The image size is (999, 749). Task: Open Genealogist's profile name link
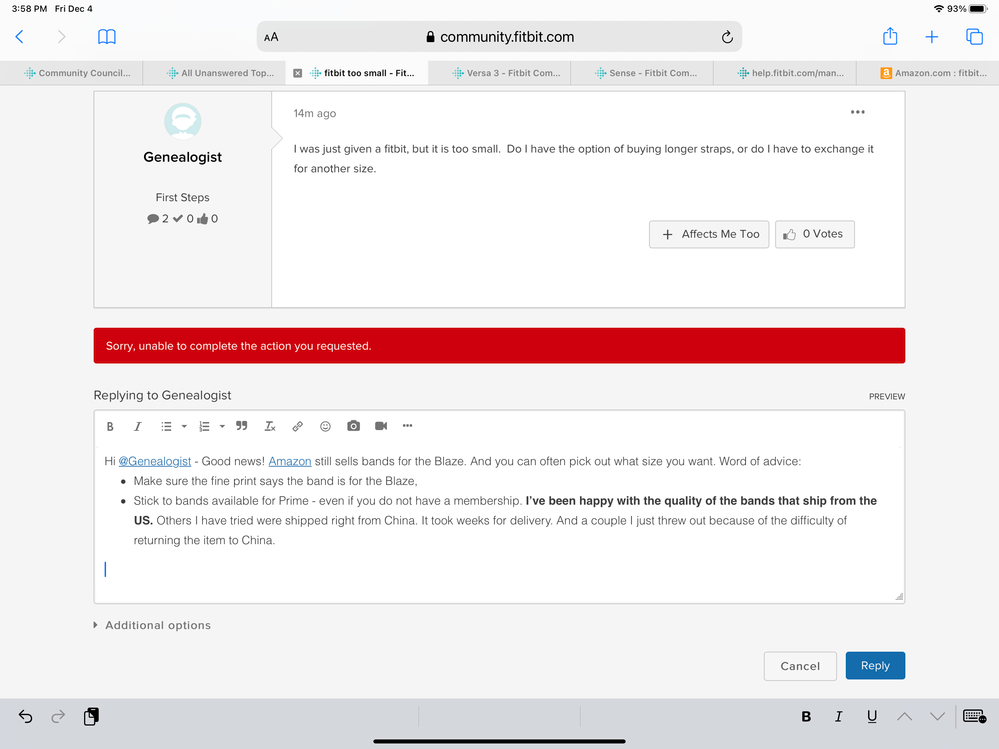[x=182, y=157]
